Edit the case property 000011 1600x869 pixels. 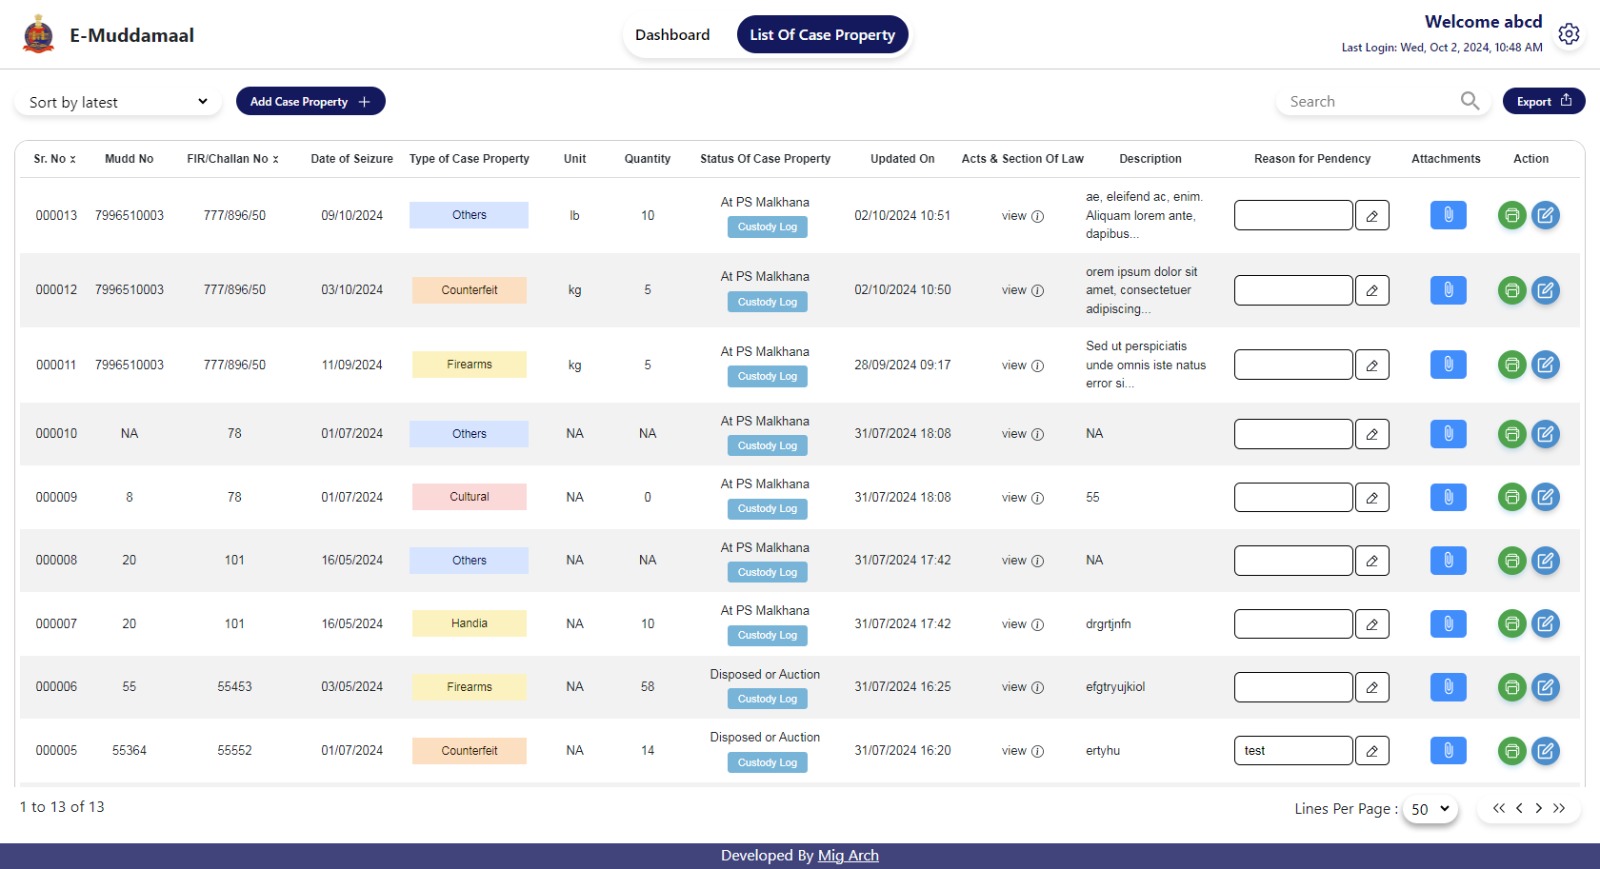[x=1546, y=364]
